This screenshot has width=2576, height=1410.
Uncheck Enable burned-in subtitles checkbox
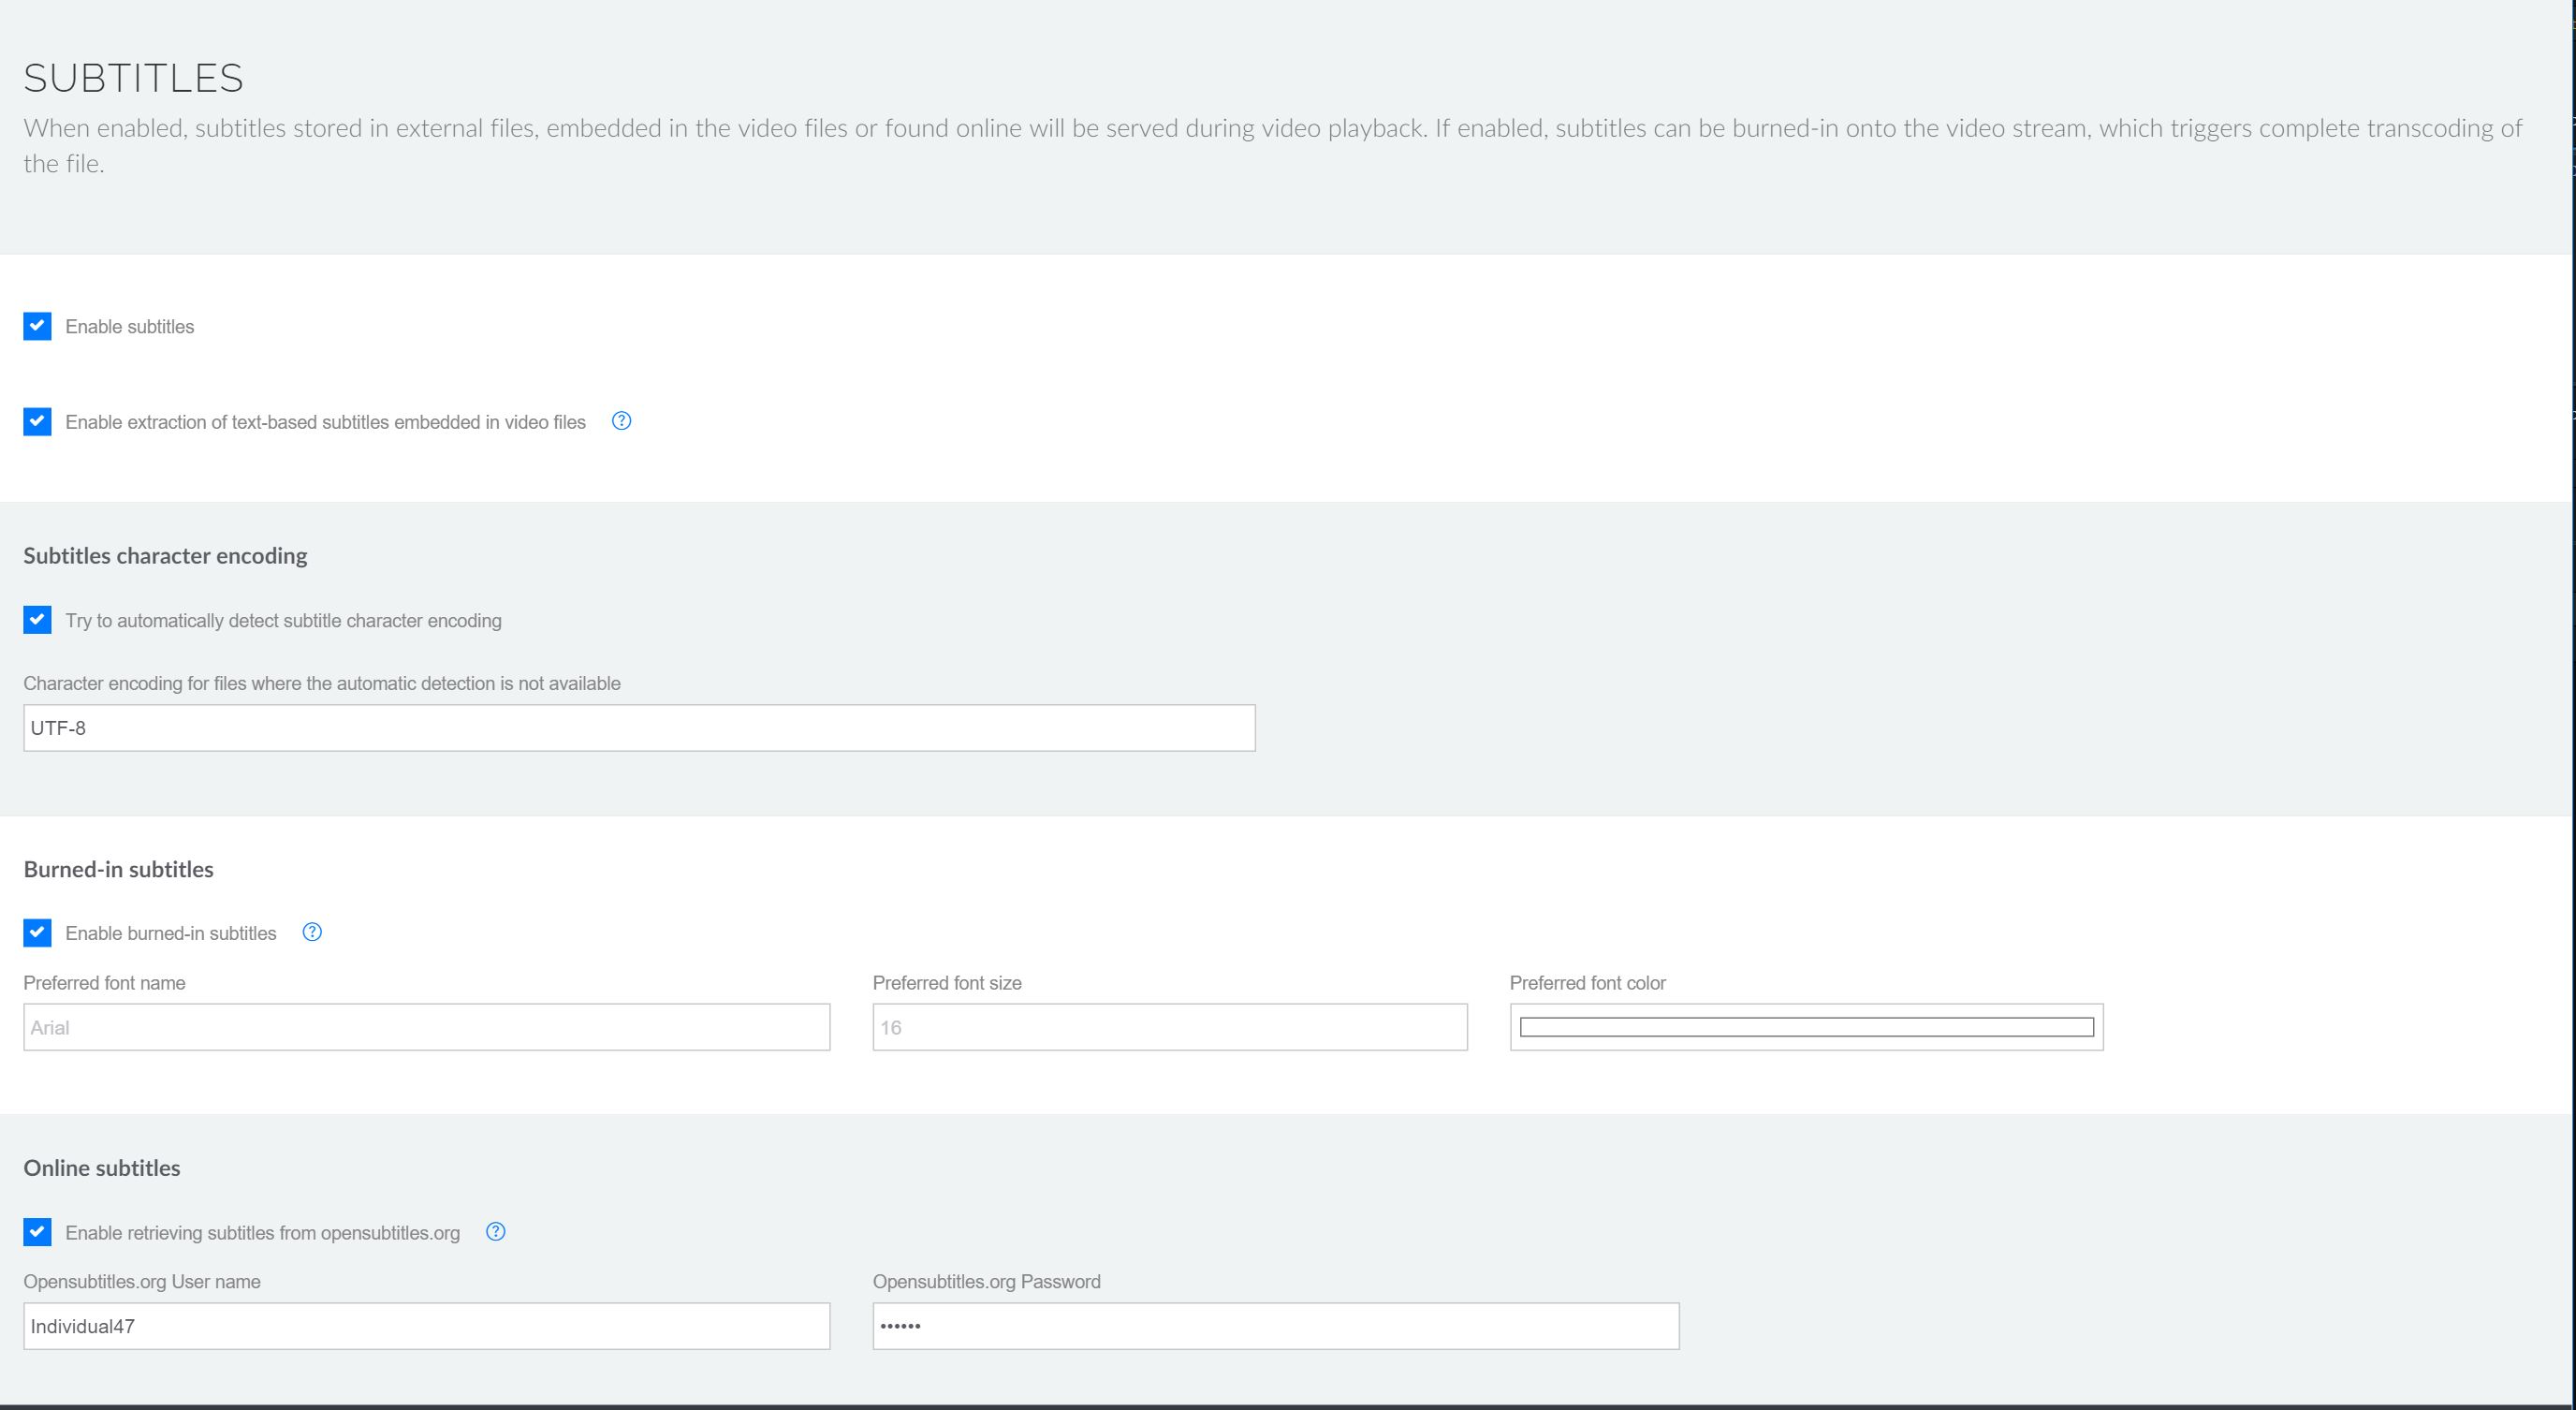38,932
